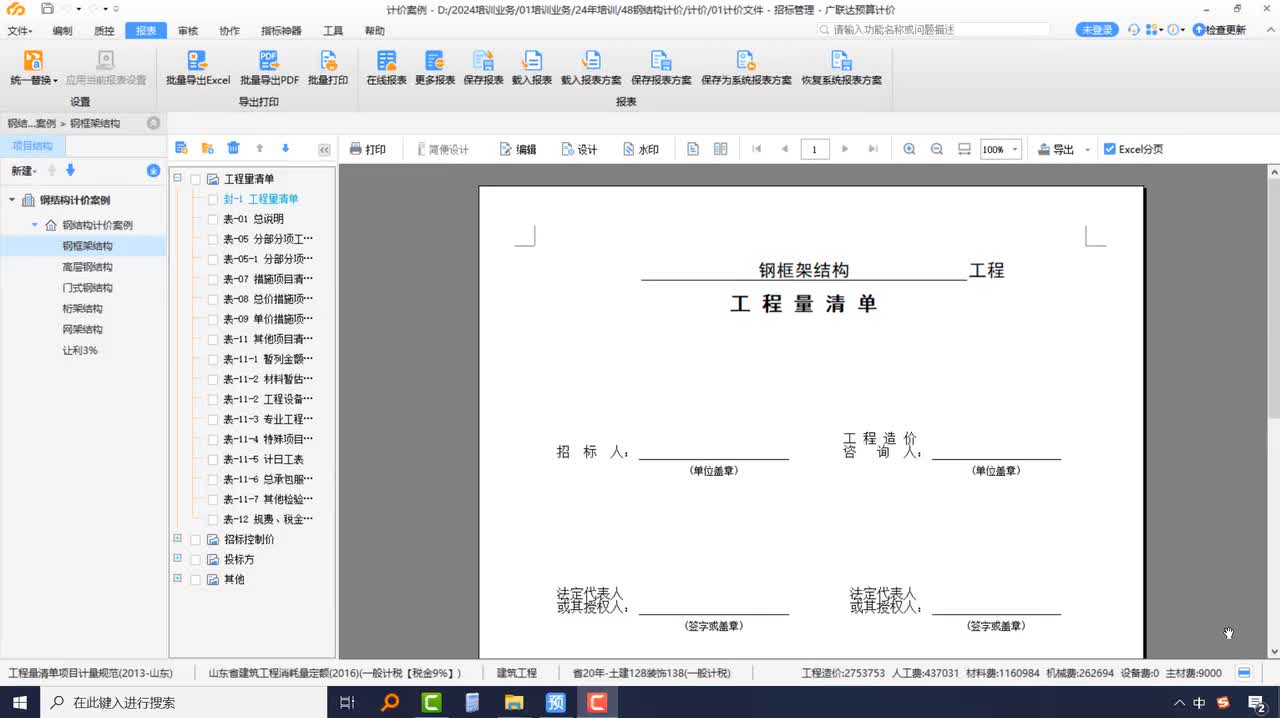Expand the 其他 tree node
Viewport: 1280px width, 718px height.
[178, 578]
